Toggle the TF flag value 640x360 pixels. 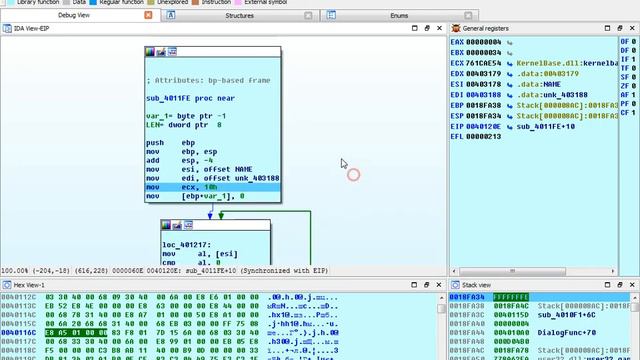(633, 68)
